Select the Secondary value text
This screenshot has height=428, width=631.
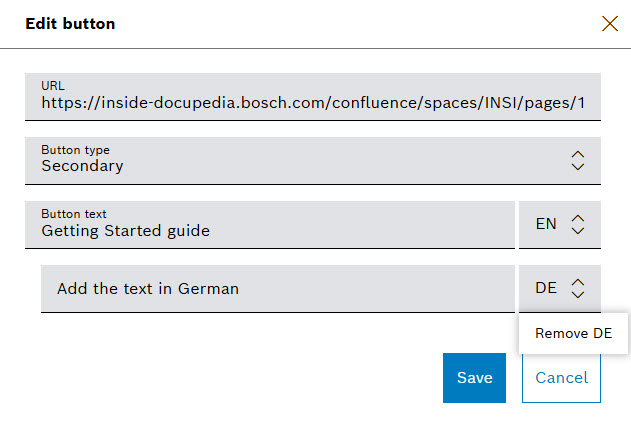[82, 167]
